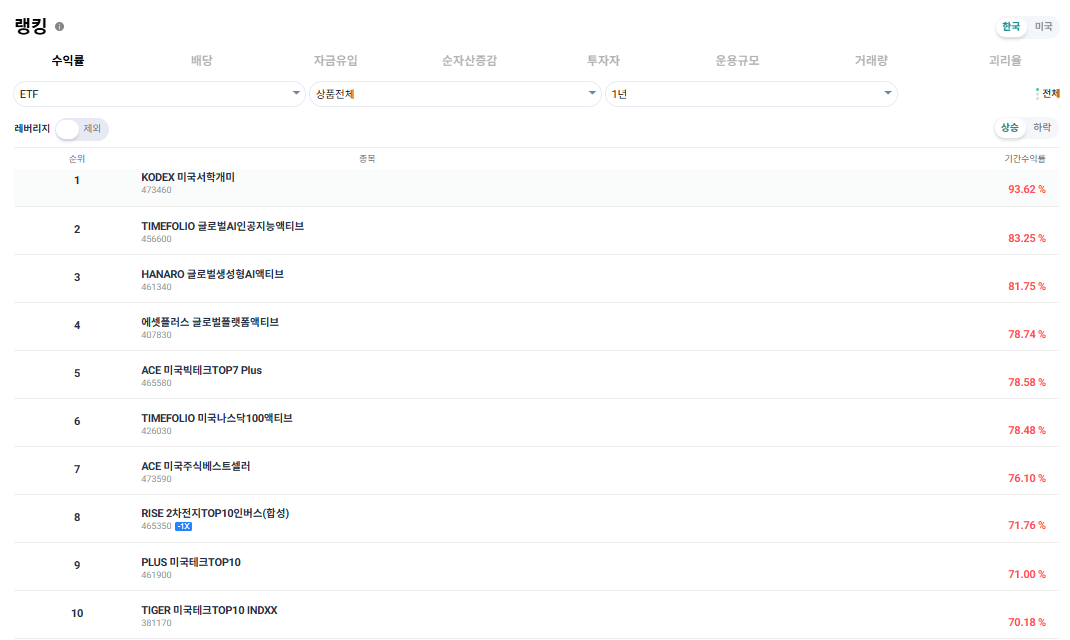The height and width of the screenshot is (640, 1070).
Task: Open the ETF product type dropdown
Action: click(x=160, y=92)
